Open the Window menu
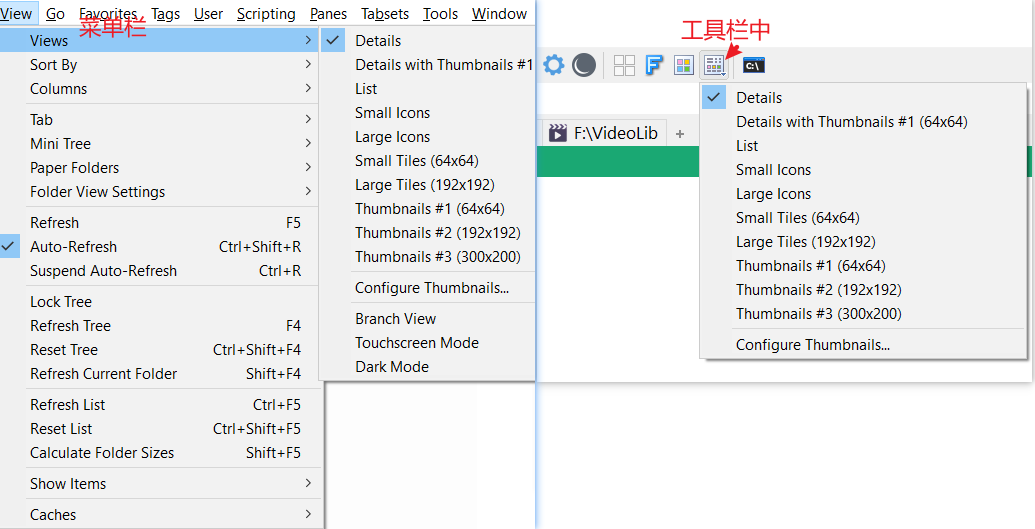 pyautogui.click(x=500, y=13)
